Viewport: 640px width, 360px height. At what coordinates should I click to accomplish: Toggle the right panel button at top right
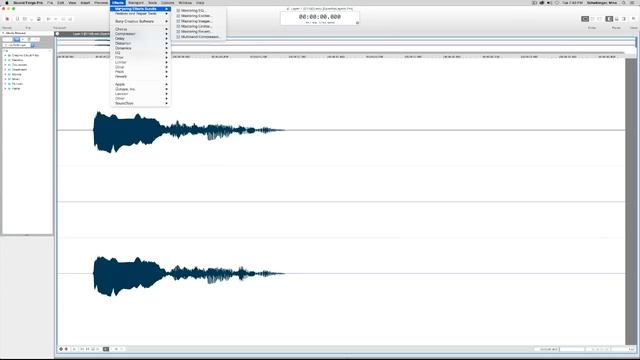click(624, 19)
